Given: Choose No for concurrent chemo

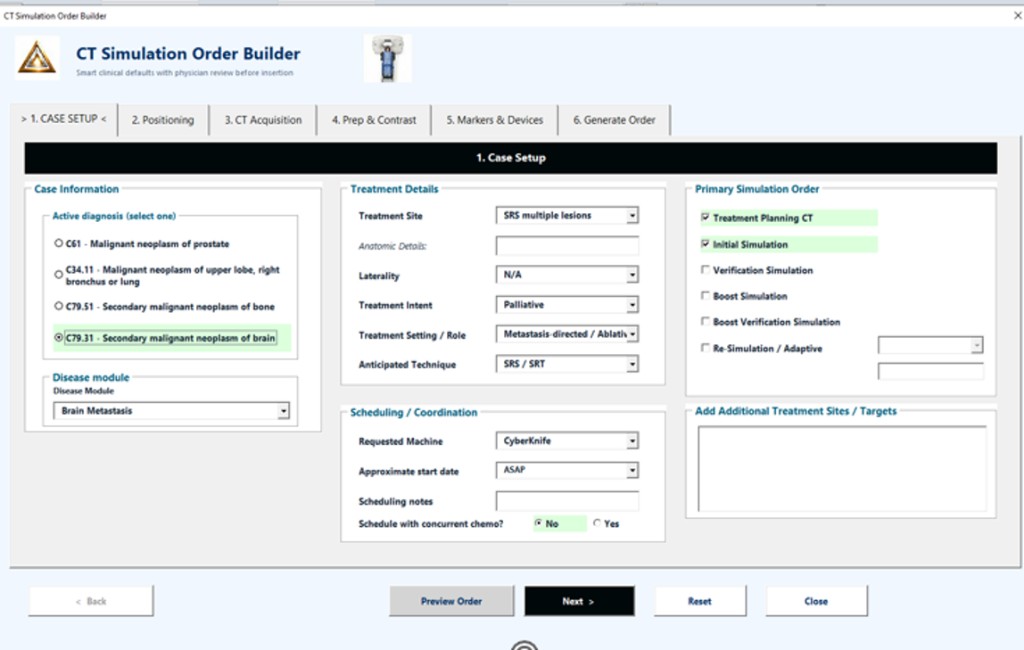Looking at the screenshot, I should pos(538,523).
